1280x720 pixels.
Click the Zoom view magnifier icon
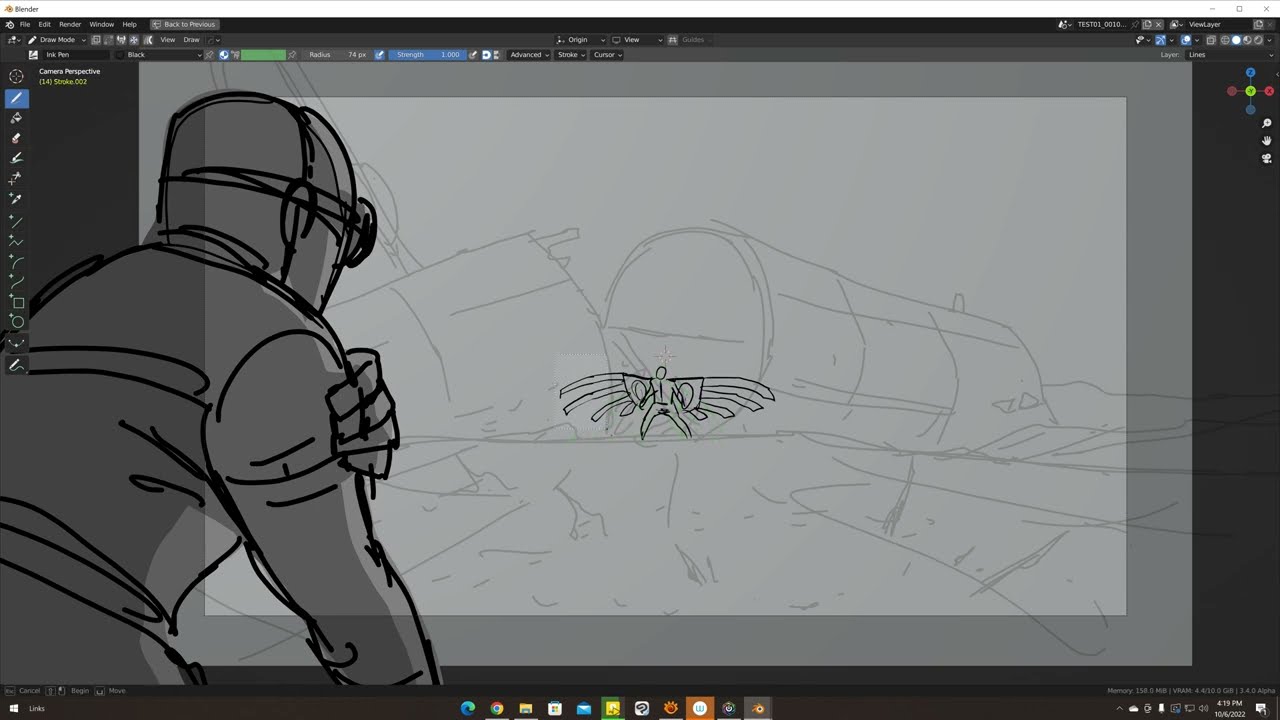coord(1267,124)
